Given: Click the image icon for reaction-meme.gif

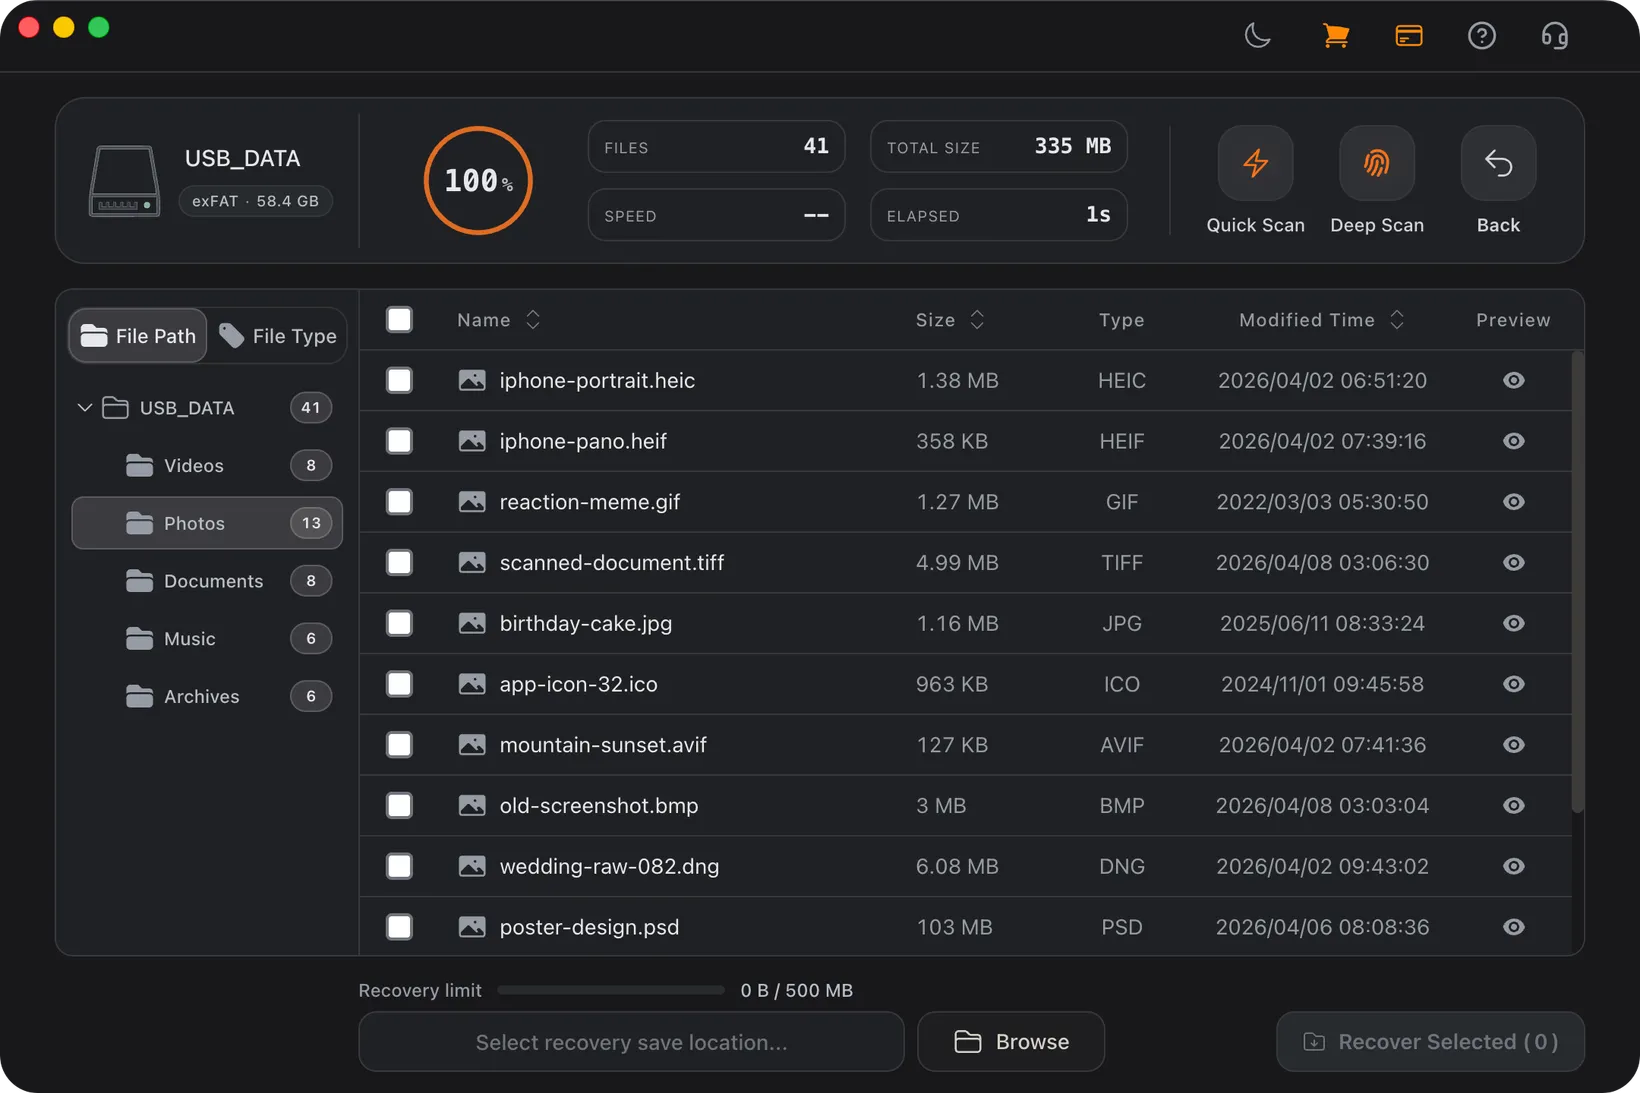Looking at the screenshot, I should (472, 502).
